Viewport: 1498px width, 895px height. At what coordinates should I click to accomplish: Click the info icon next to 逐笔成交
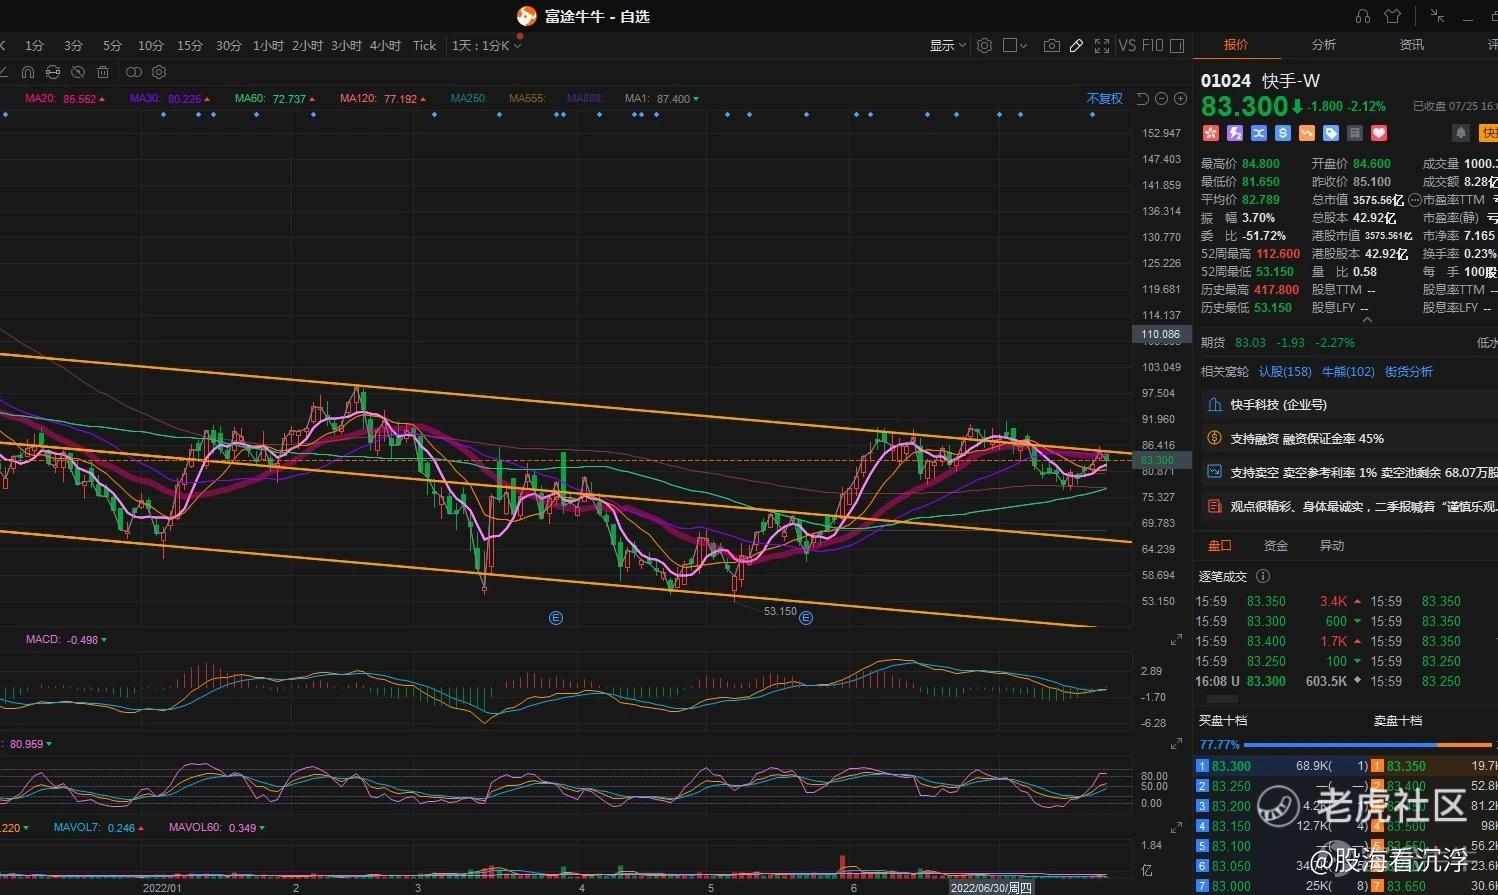point(1263,576)
